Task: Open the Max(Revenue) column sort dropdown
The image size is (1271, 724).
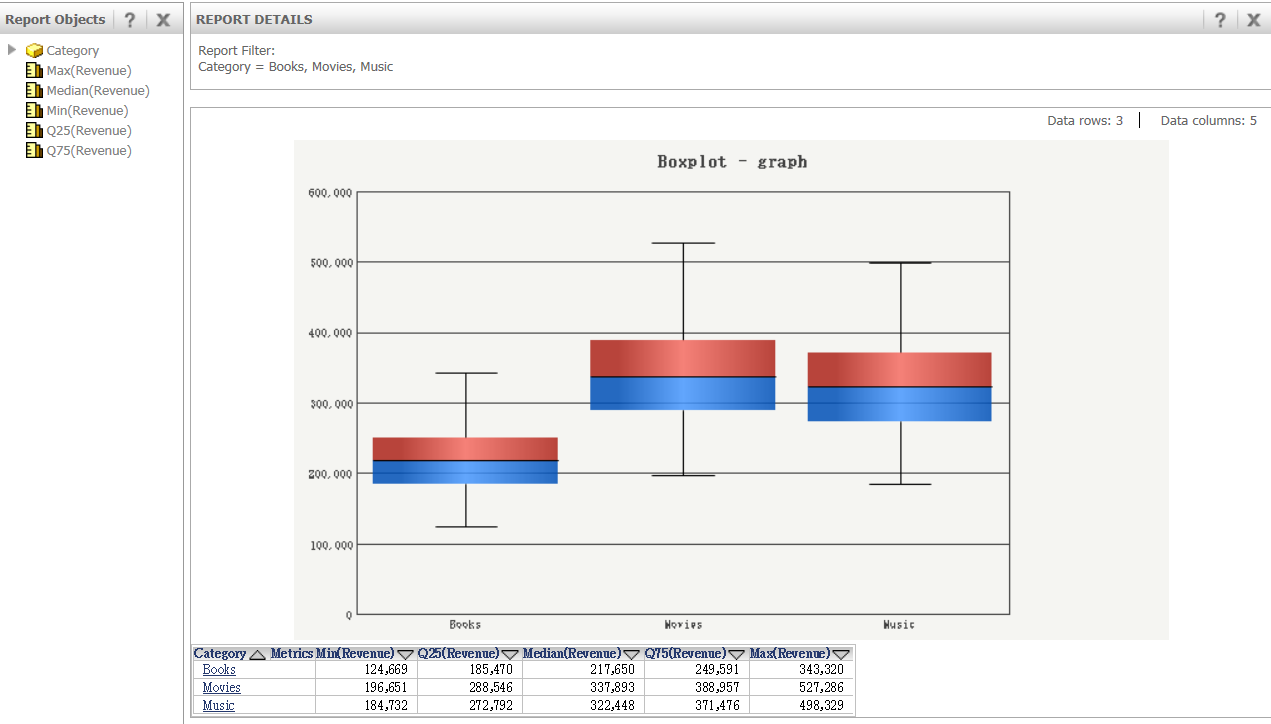Action: [842, 653]
